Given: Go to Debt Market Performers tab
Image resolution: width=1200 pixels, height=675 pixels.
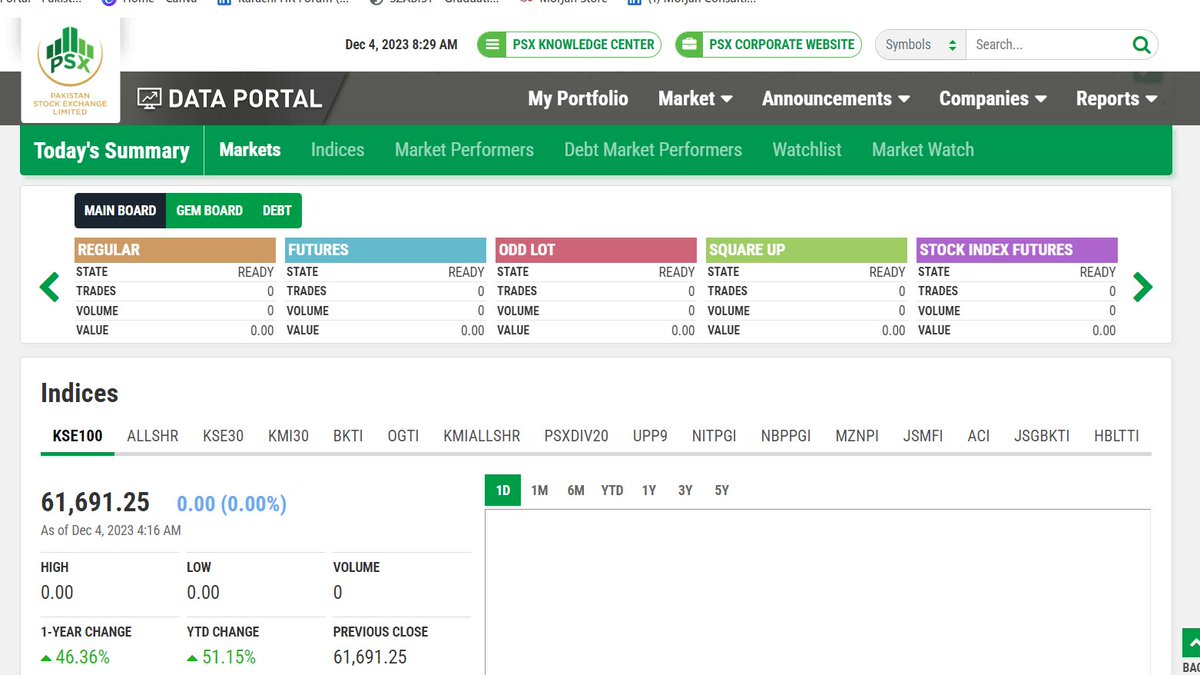Looking at the screenshot, I should [653, 149].
